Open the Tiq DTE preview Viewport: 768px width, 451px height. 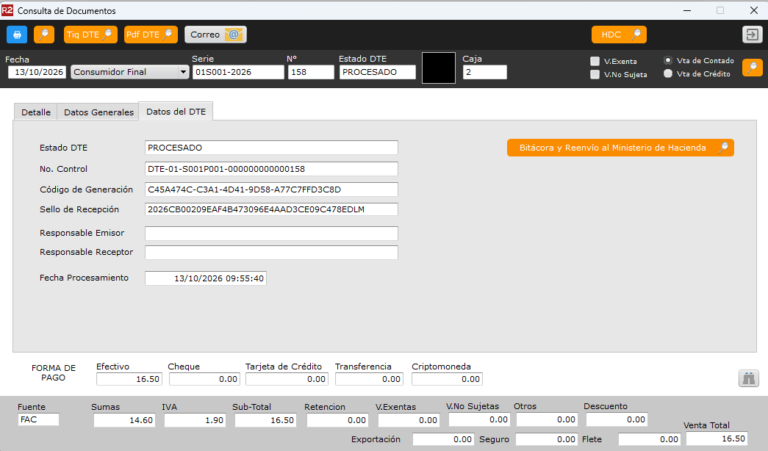(x=91, y=35)
